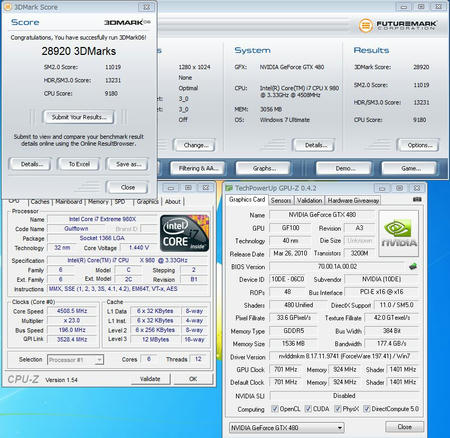Toggle the CUDA checkbox
This screenshot has width=450, height=438.
[308, 409]
